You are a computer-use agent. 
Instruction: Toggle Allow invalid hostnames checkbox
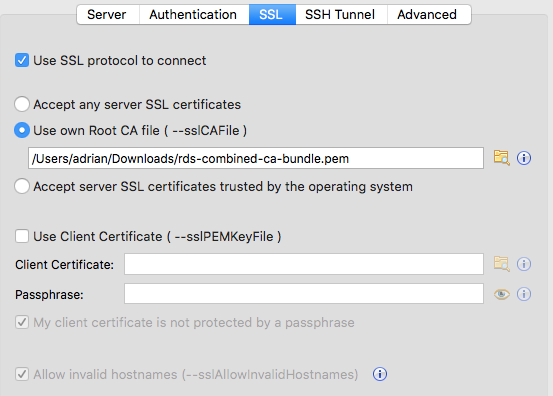pos(22,374)
